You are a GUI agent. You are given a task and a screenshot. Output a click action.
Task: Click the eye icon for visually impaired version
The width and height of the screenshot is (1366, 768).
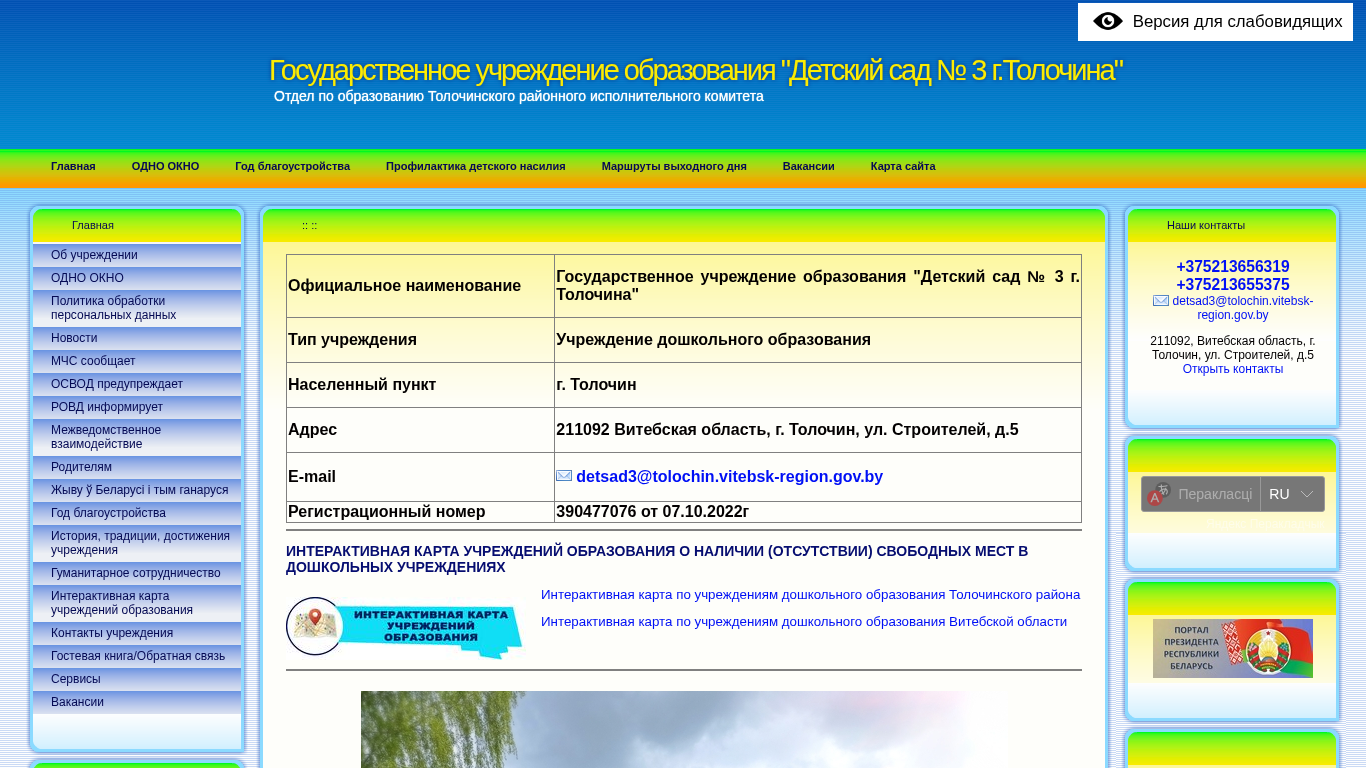1107,22
